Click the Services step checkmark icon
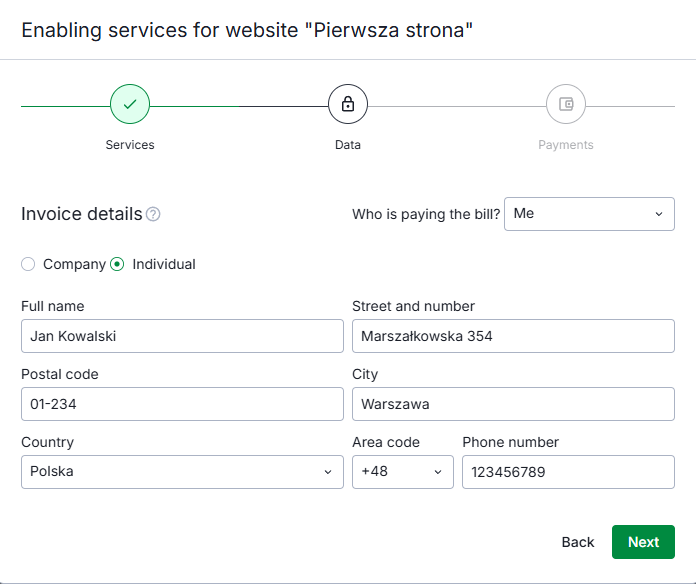 [x=130, y=104]
